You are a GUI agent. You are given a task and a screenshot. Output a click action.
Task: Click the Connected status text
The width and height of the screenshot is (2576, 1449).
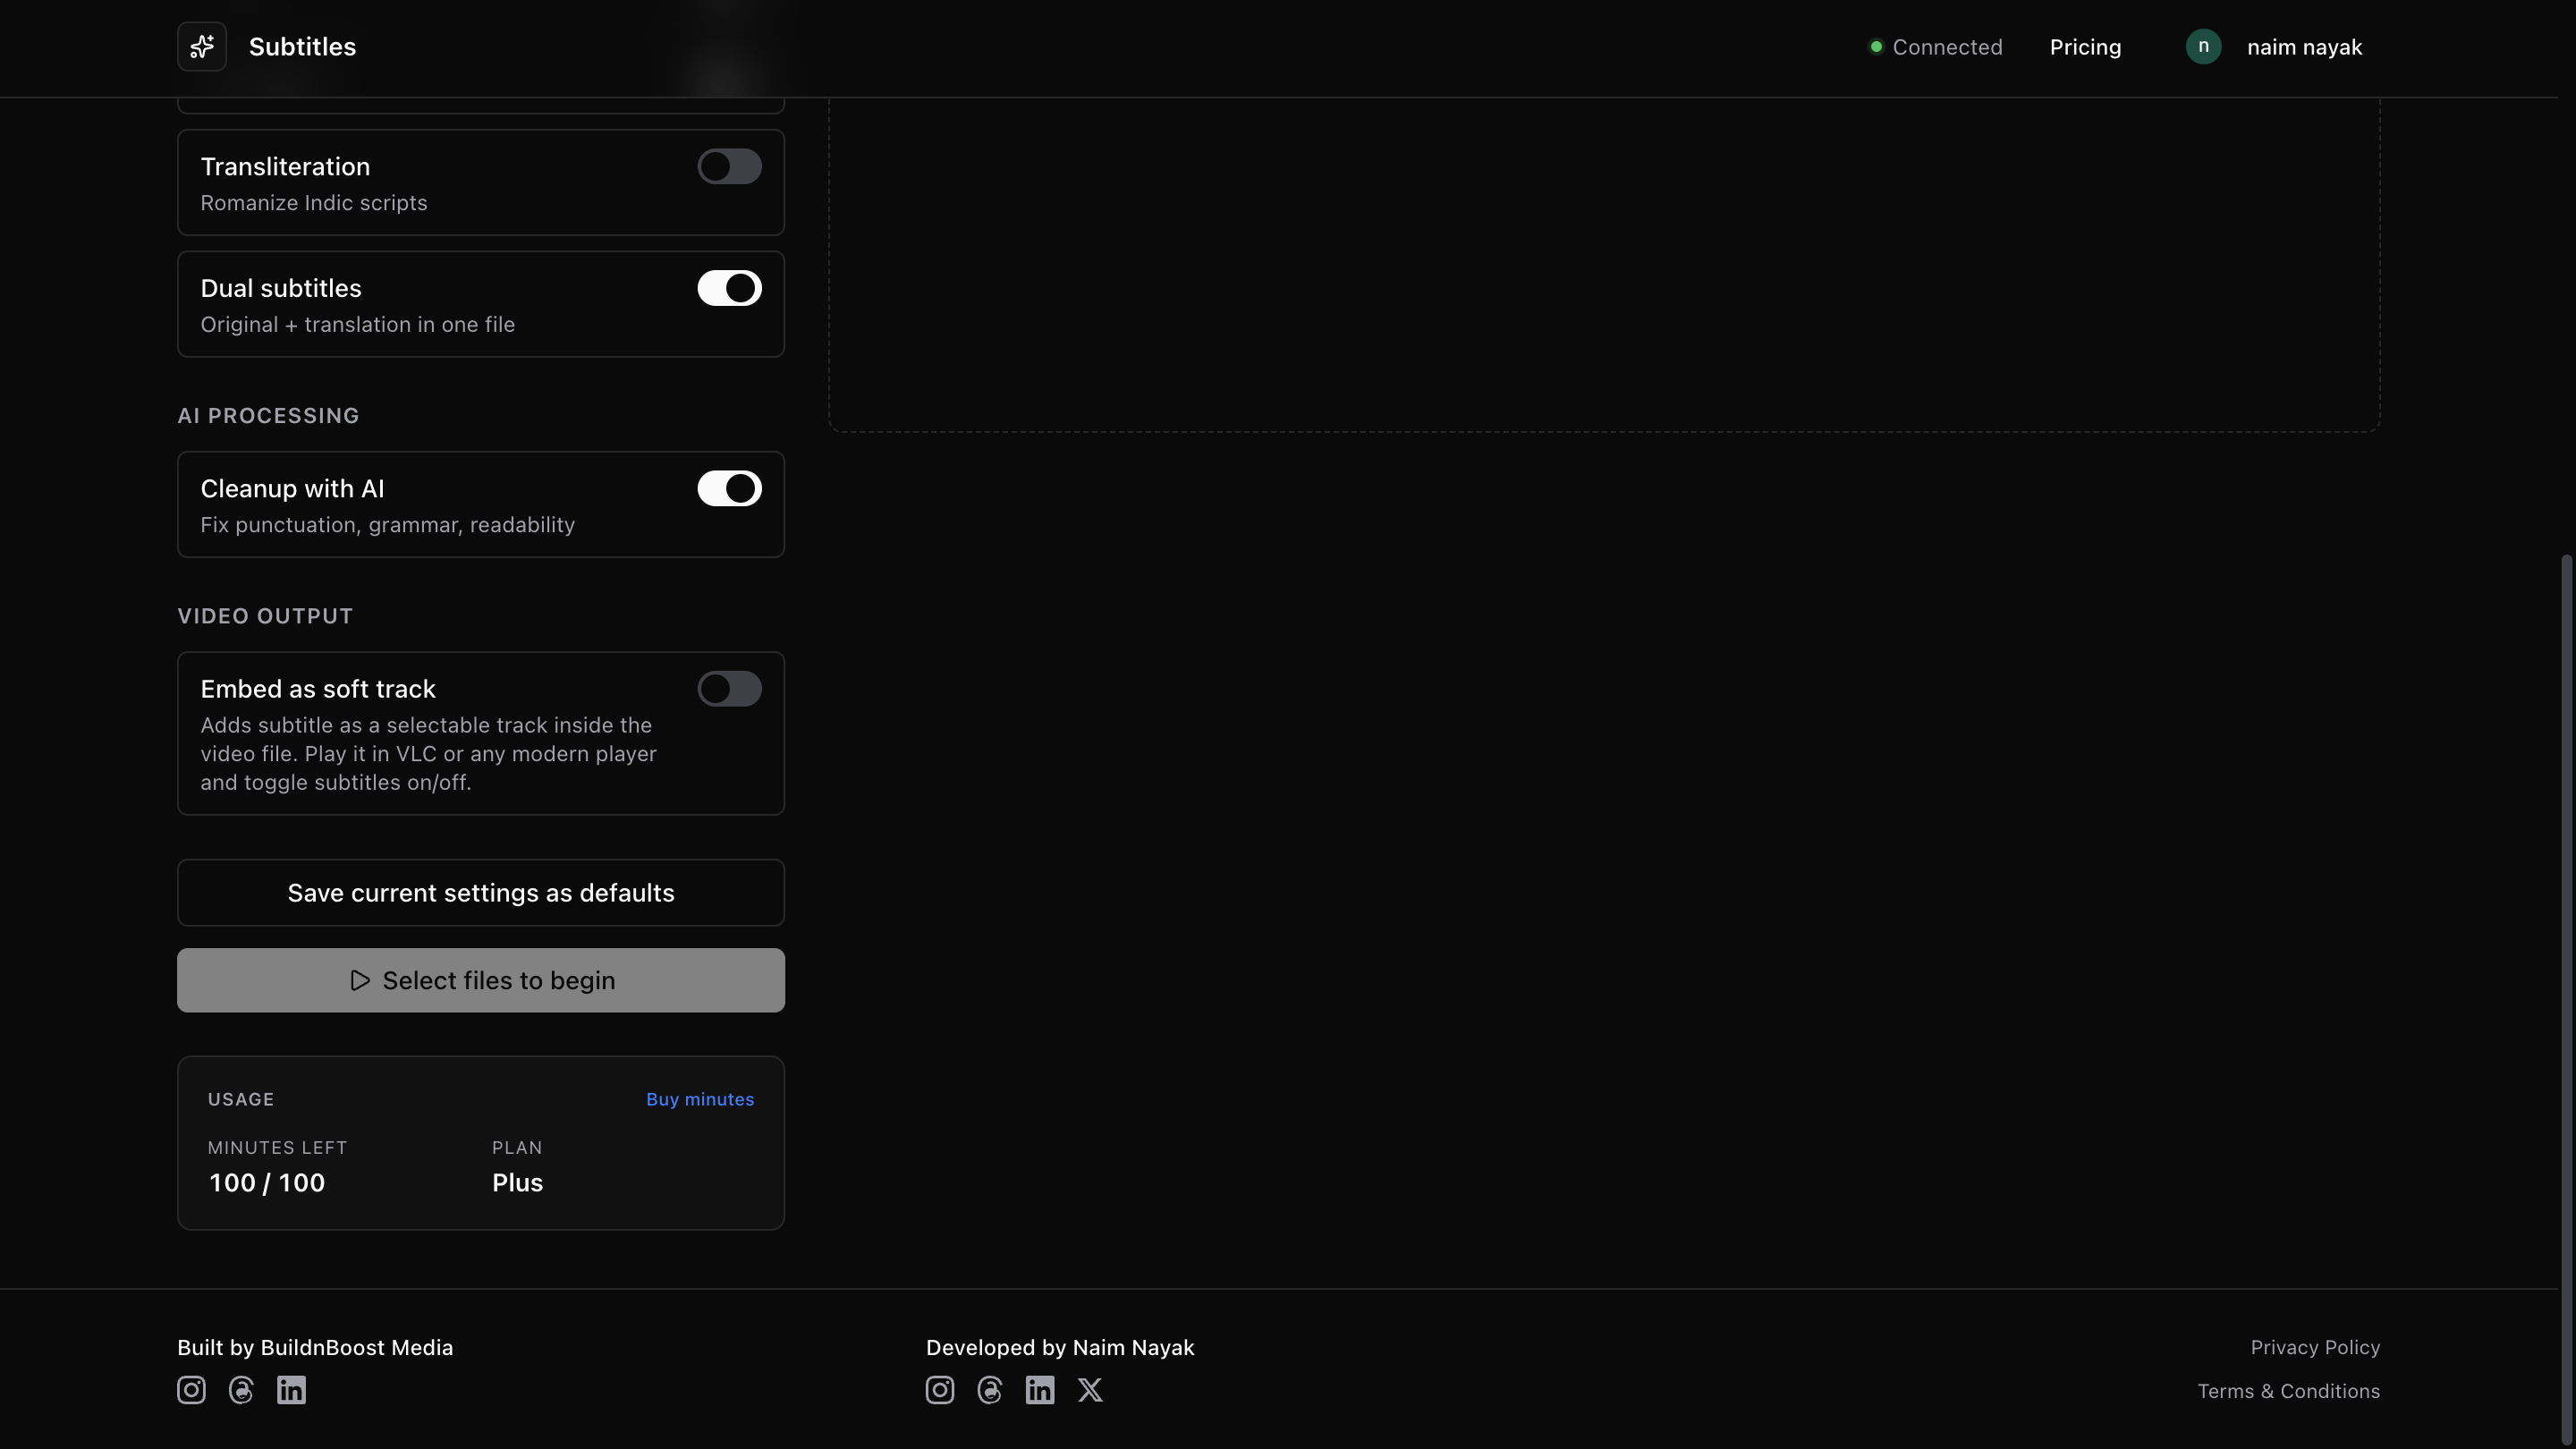click(1947, 47)
